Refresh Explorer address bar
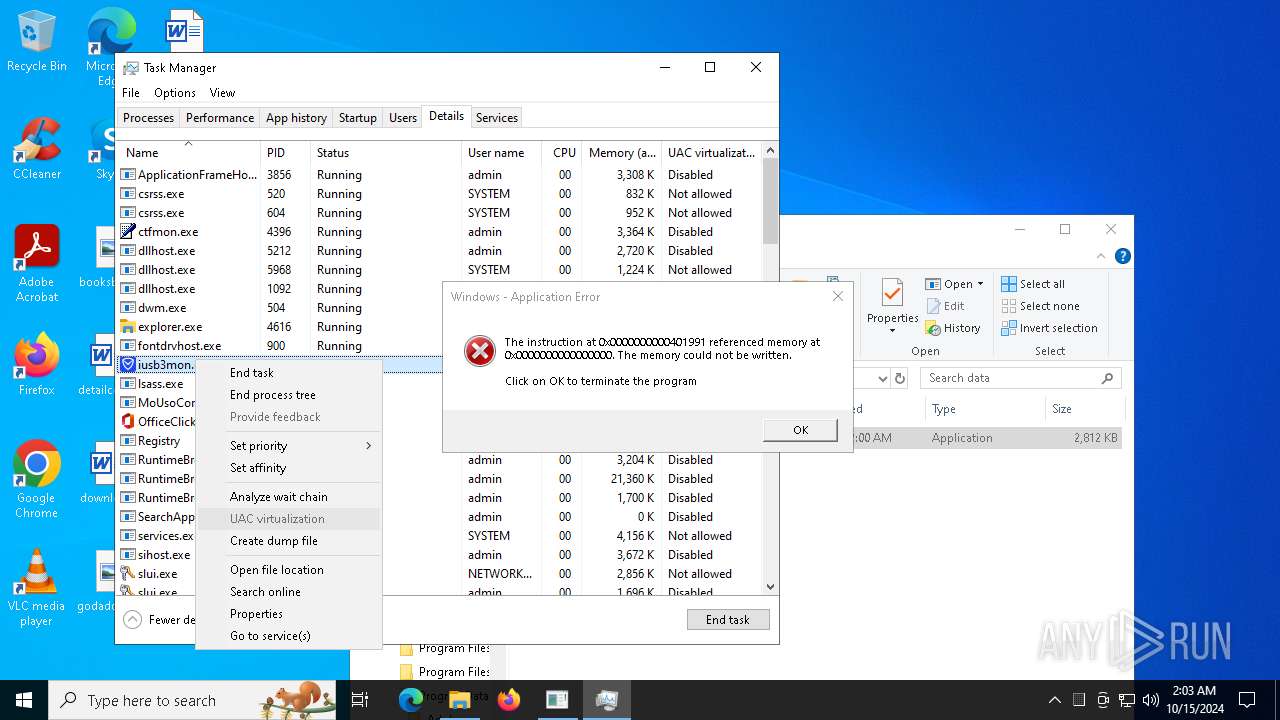Image resolution: width=1280 pixels, height=720 pixels. click(x=900, y=378)
